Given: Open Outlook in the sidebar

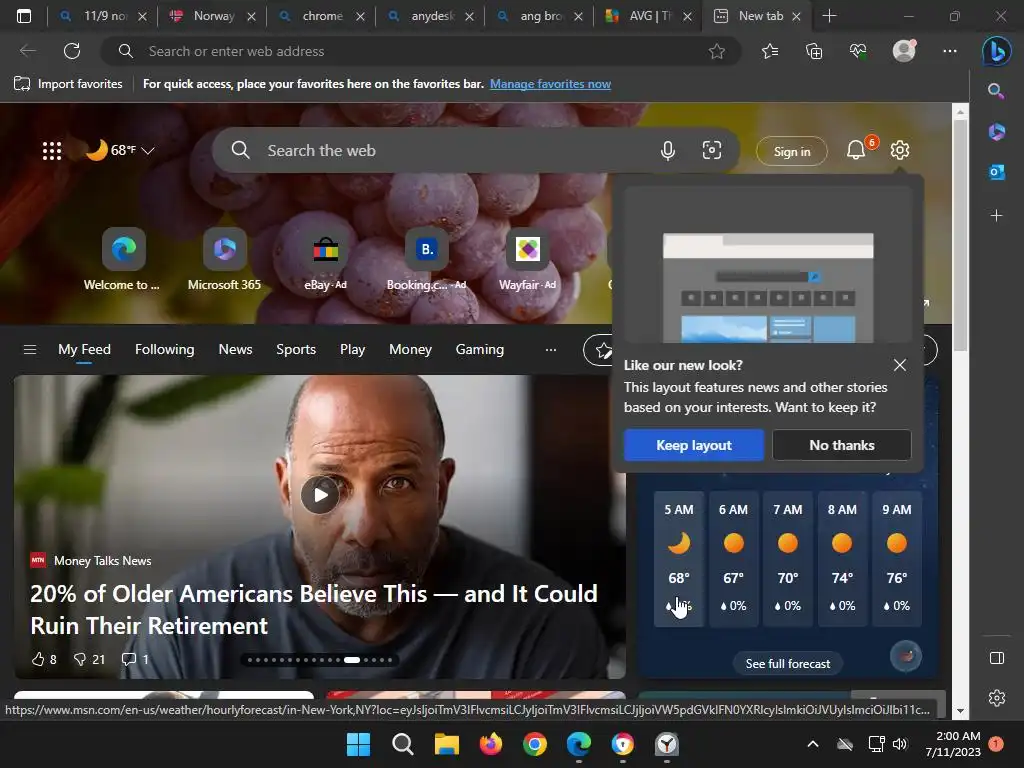Looking at the screenshot, I should pyautogui.click(x=997, y=172).
